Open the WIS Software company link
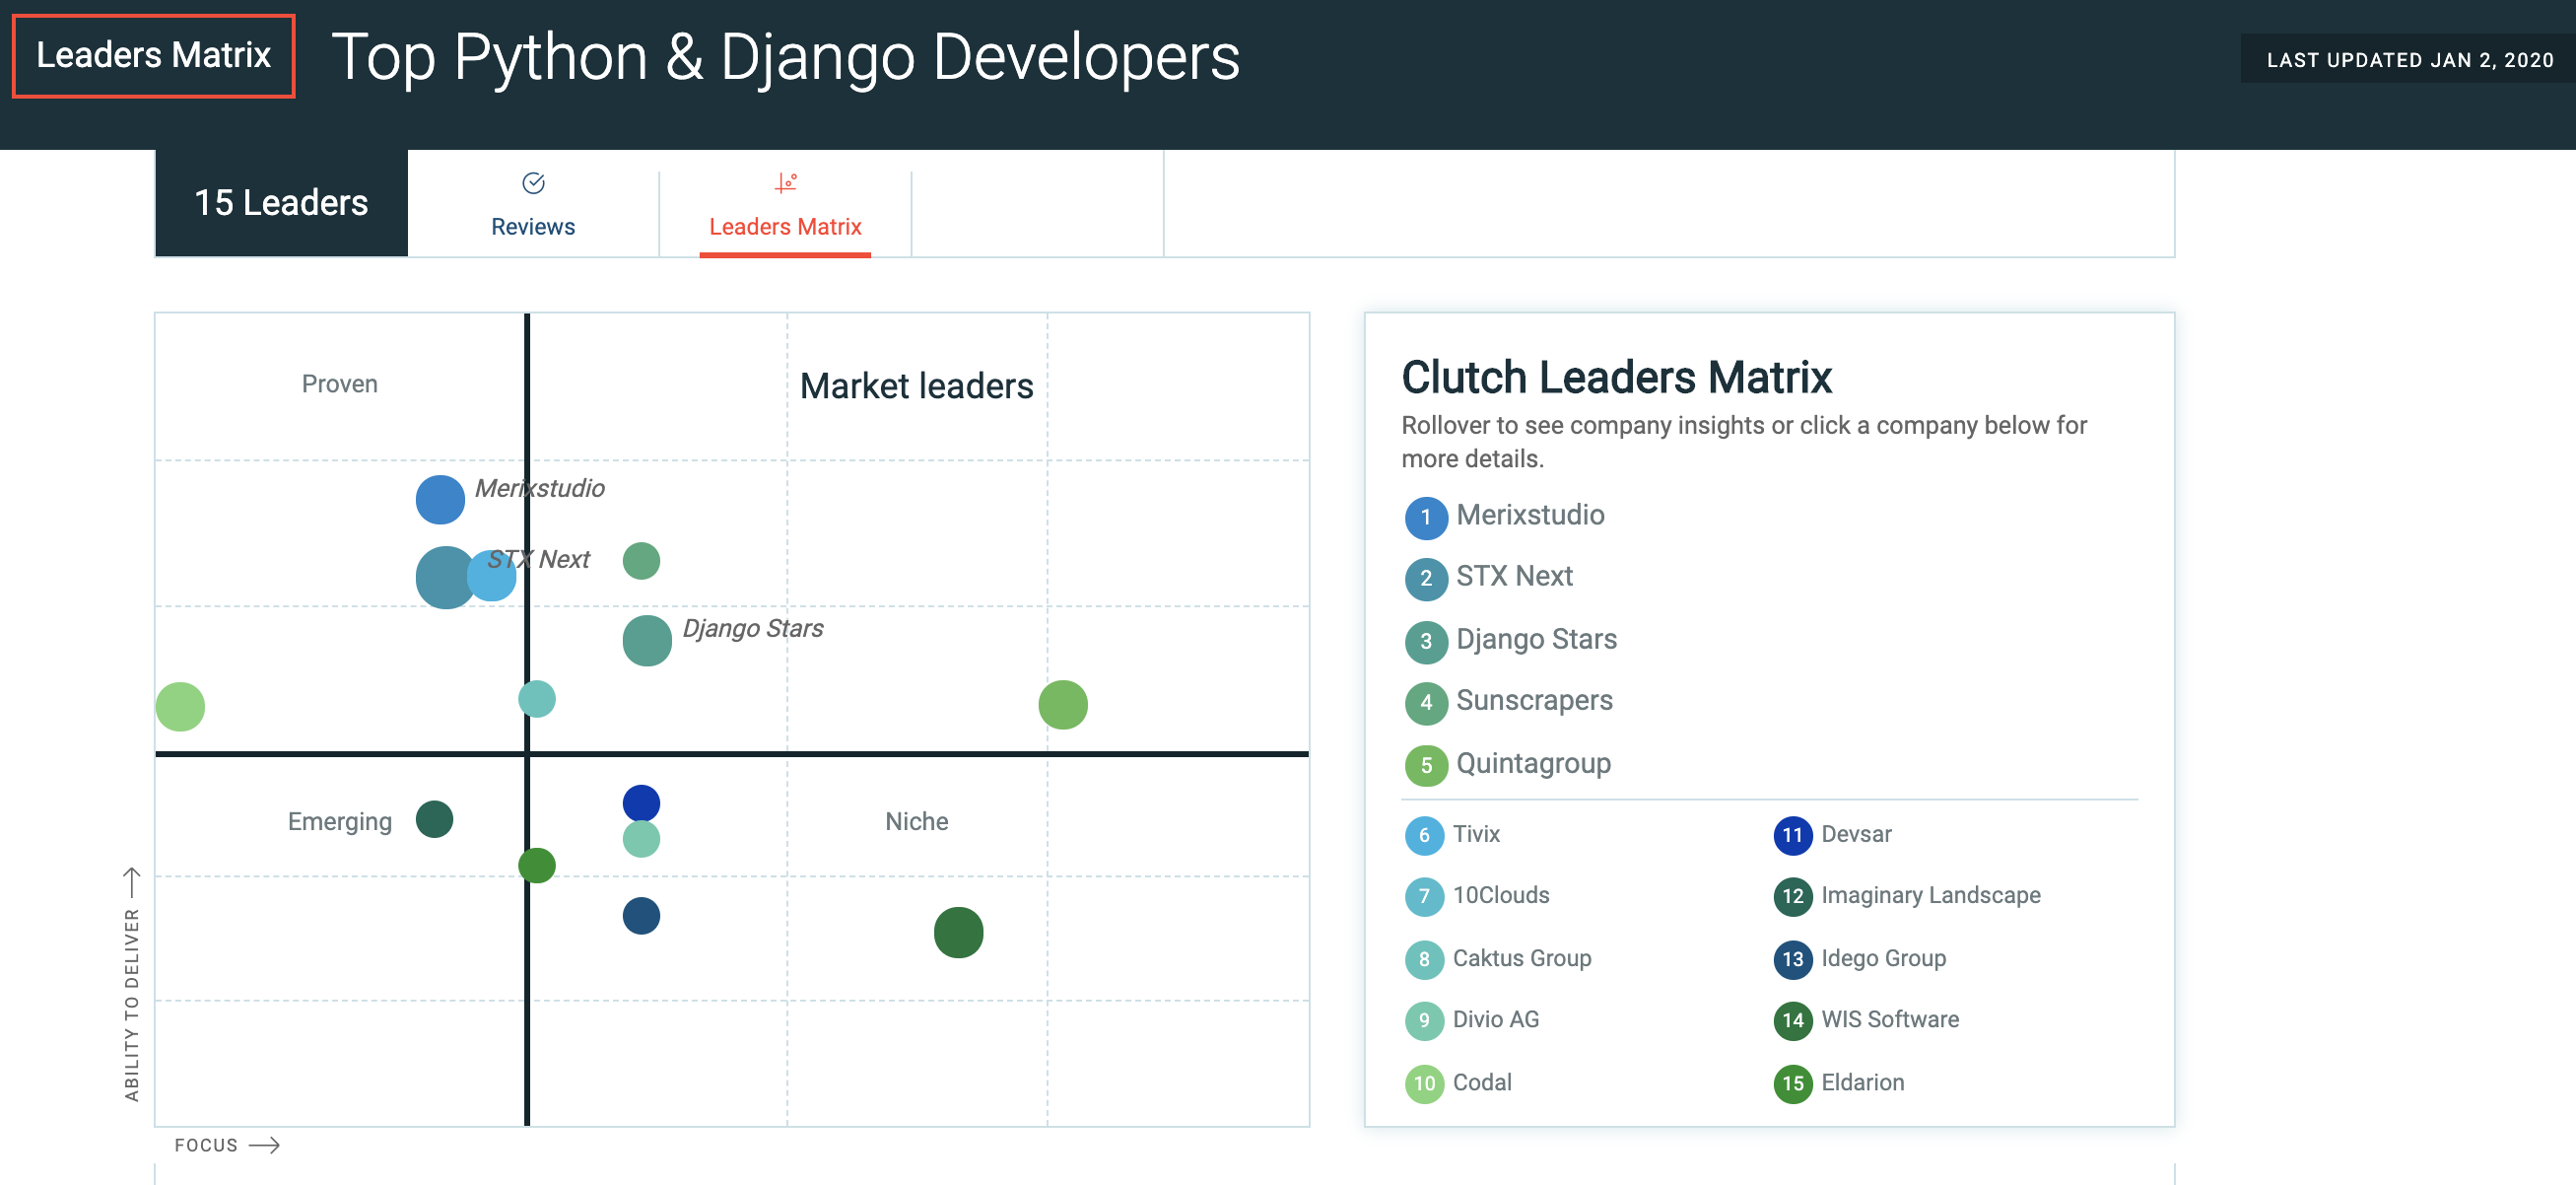The width and height of the screenshot is (2576, 1185). pyautogui.click(x=1890, y=1019)
